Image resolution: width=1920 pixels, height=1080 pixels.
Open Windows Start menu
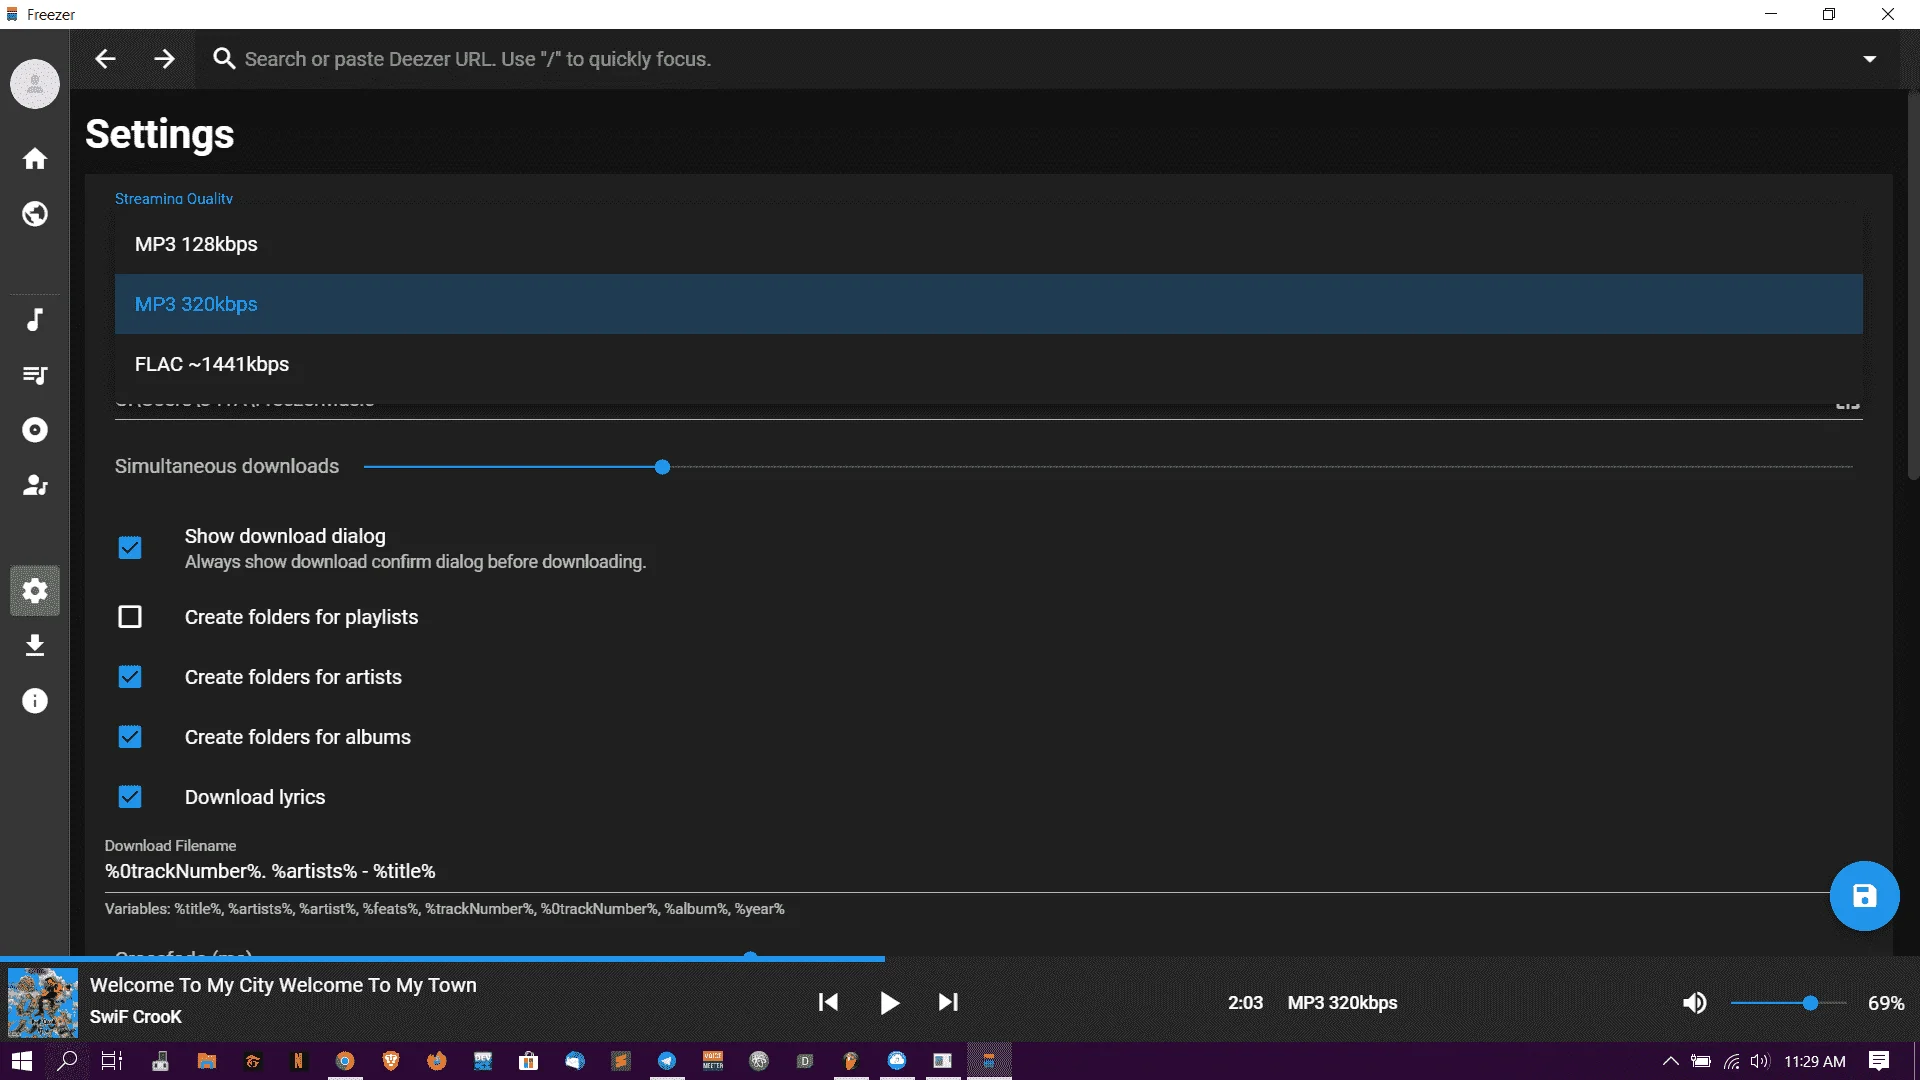[21, 1061]
